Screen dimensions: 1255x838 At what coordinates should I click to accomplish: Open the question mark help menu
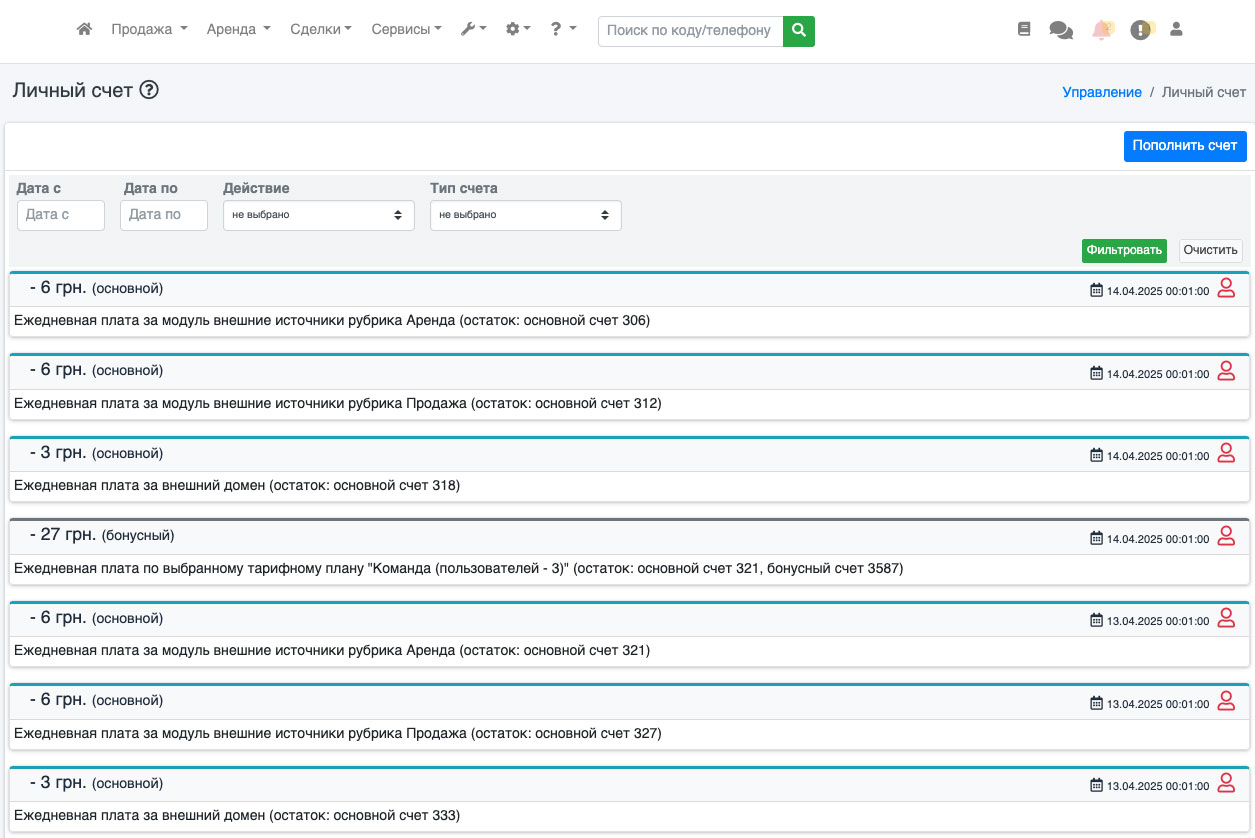coord(563,30)
